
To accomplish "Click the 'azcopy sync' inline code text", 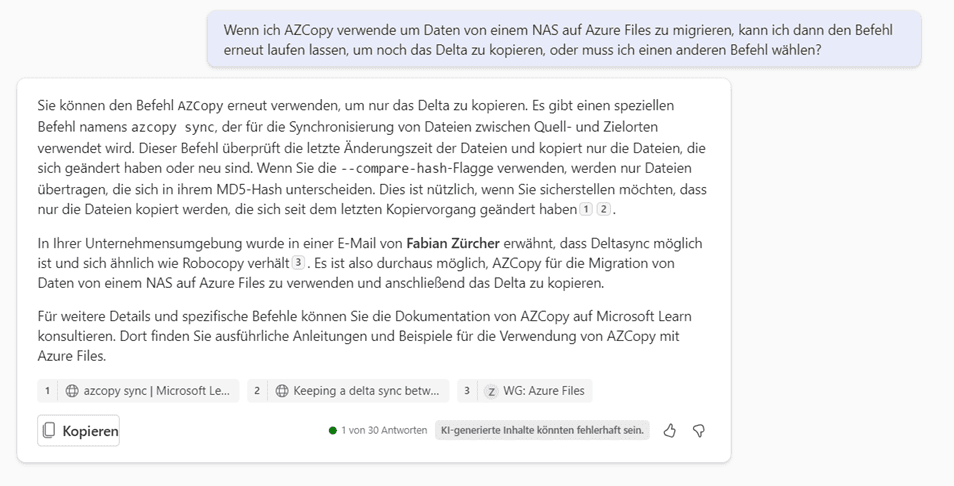I will 173,127.
